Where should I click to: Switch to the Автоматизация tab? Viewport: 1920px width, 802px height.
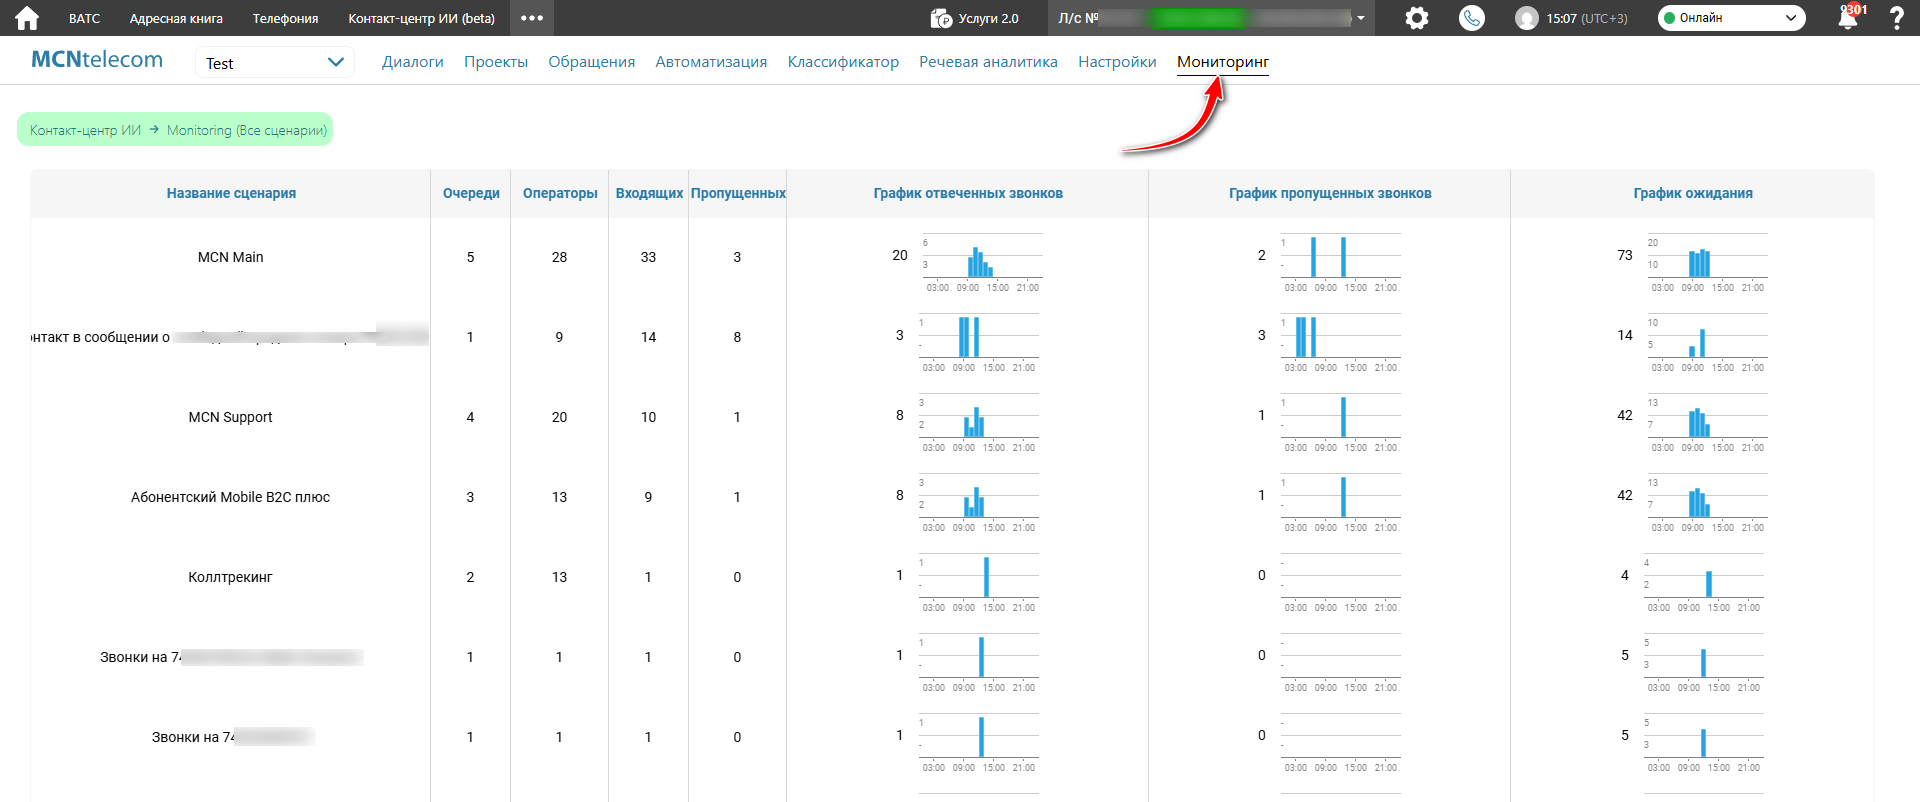click(711, 62)
